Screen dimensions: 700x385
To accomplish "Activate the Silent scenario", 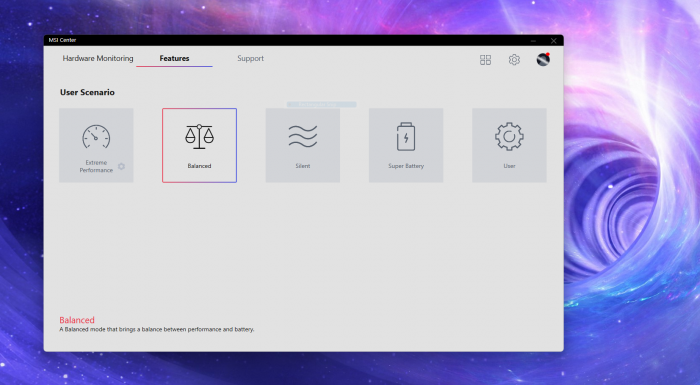I will [303, 145].
